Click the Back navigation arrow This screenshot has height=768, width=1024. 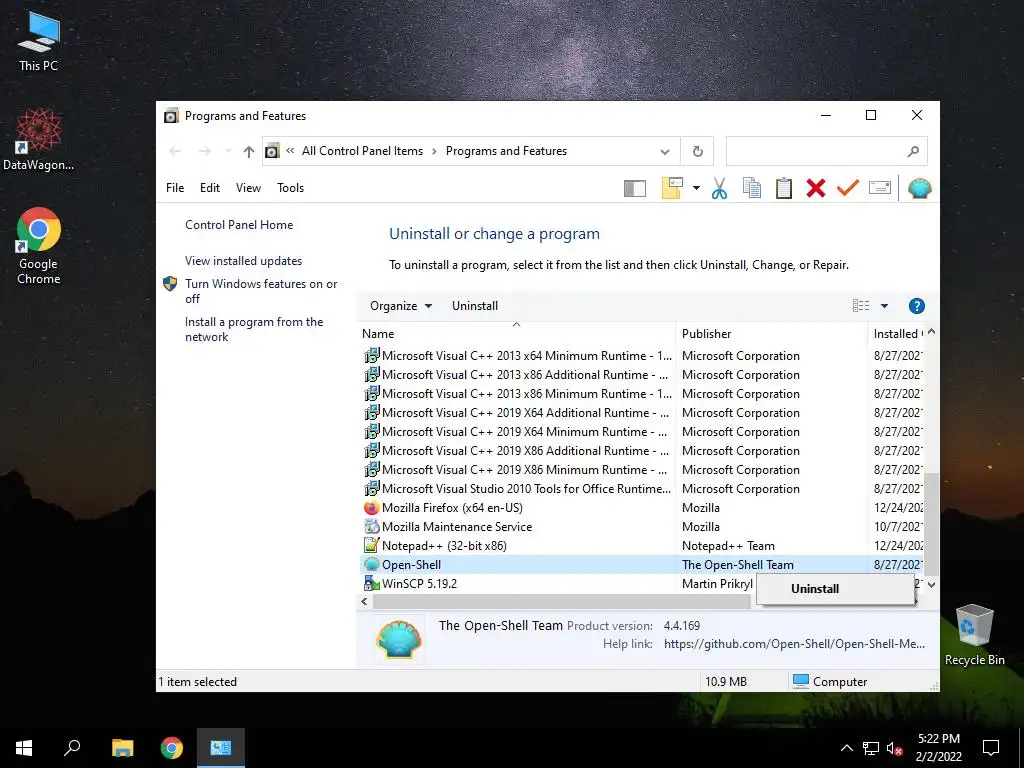click(175, 152)
